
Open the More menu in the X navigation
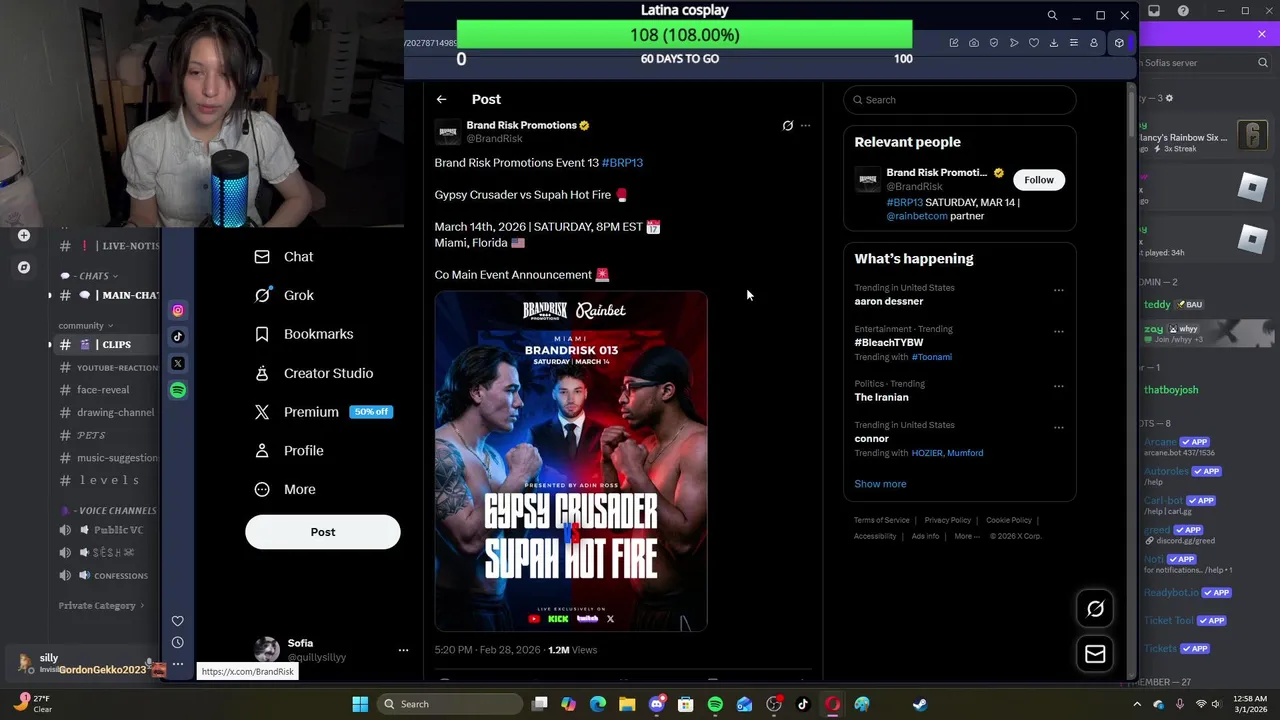tap(285, 490)
